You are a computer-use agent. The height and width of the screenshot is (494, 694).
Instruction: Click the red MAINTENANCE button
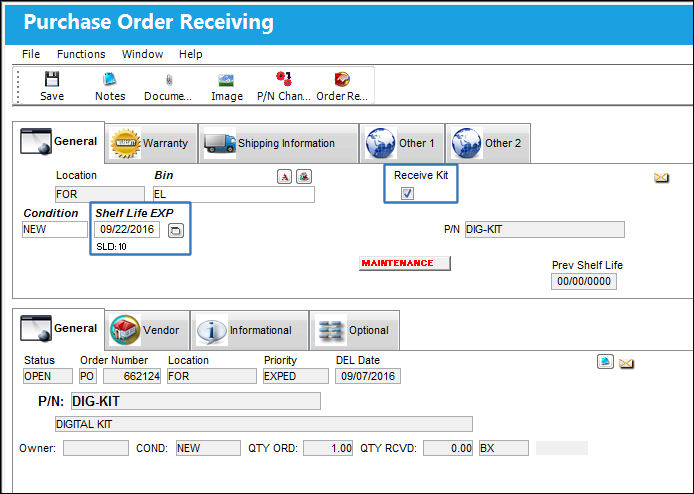click(405, 263)
